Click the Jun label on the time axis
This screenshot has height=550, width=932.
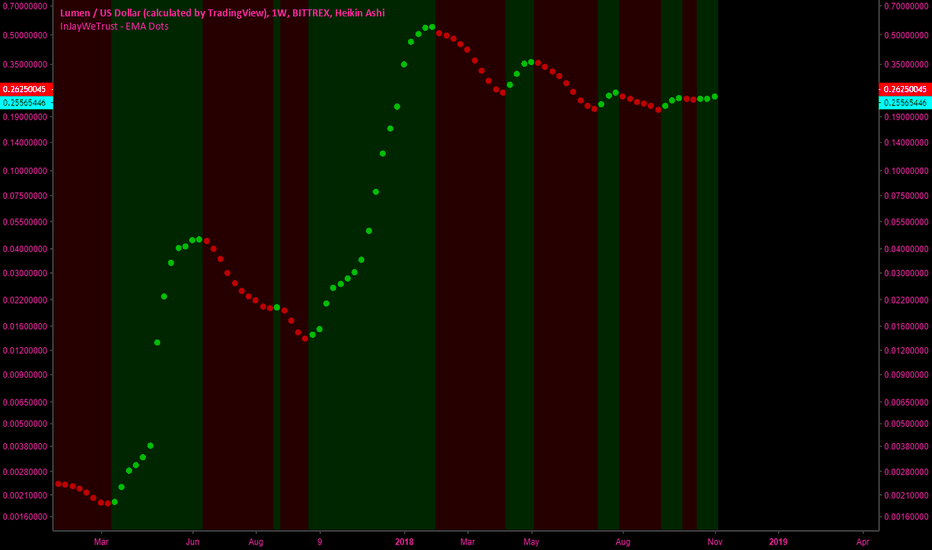click(x=192, y=542)
